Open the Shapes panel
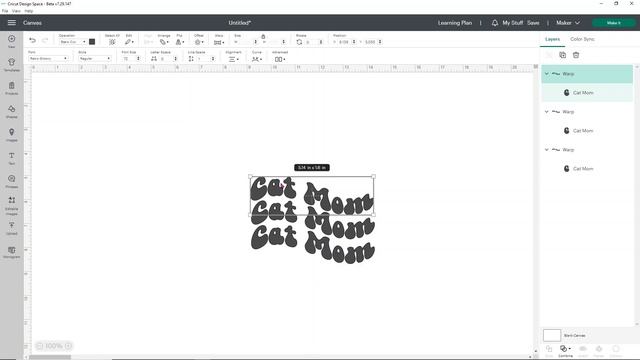 (11, 111)
